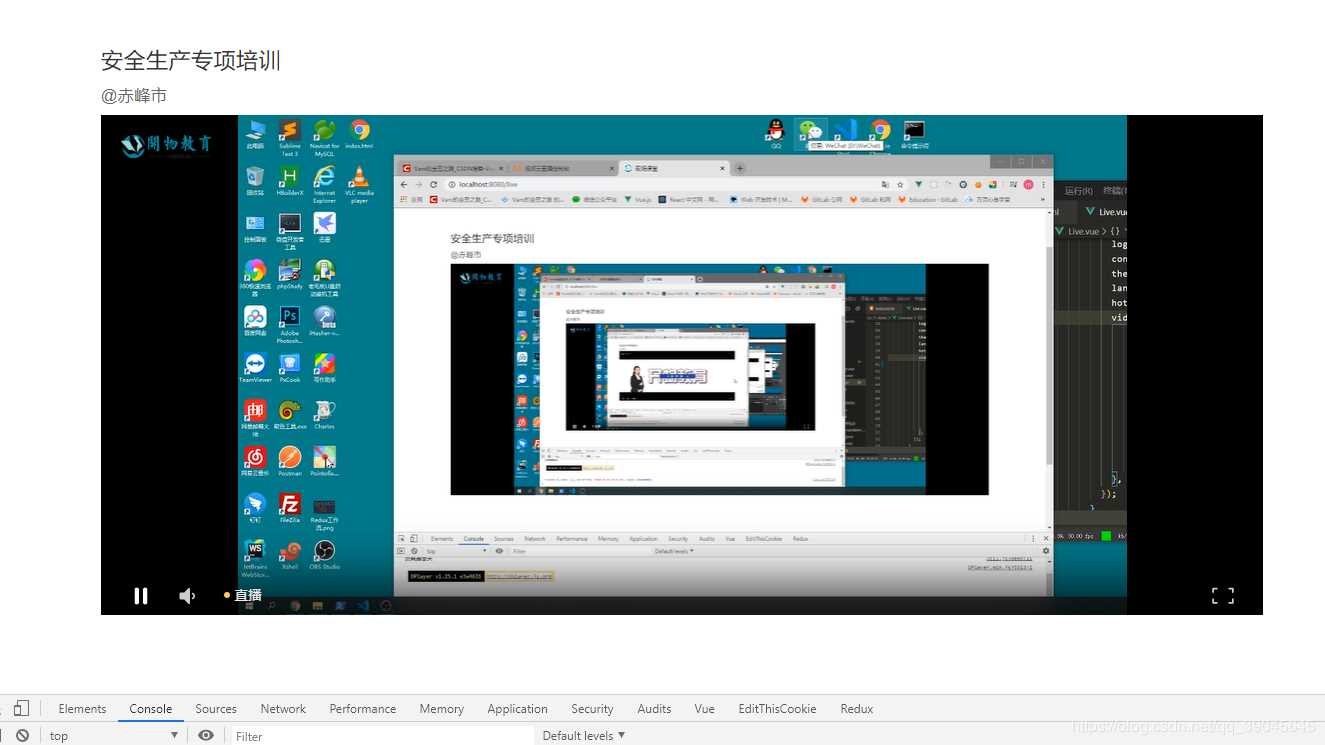Image resolution: width=1325 pixels, height=745 pixels.
Task: Switch to the Memory tab
Action: coord(442,709)
